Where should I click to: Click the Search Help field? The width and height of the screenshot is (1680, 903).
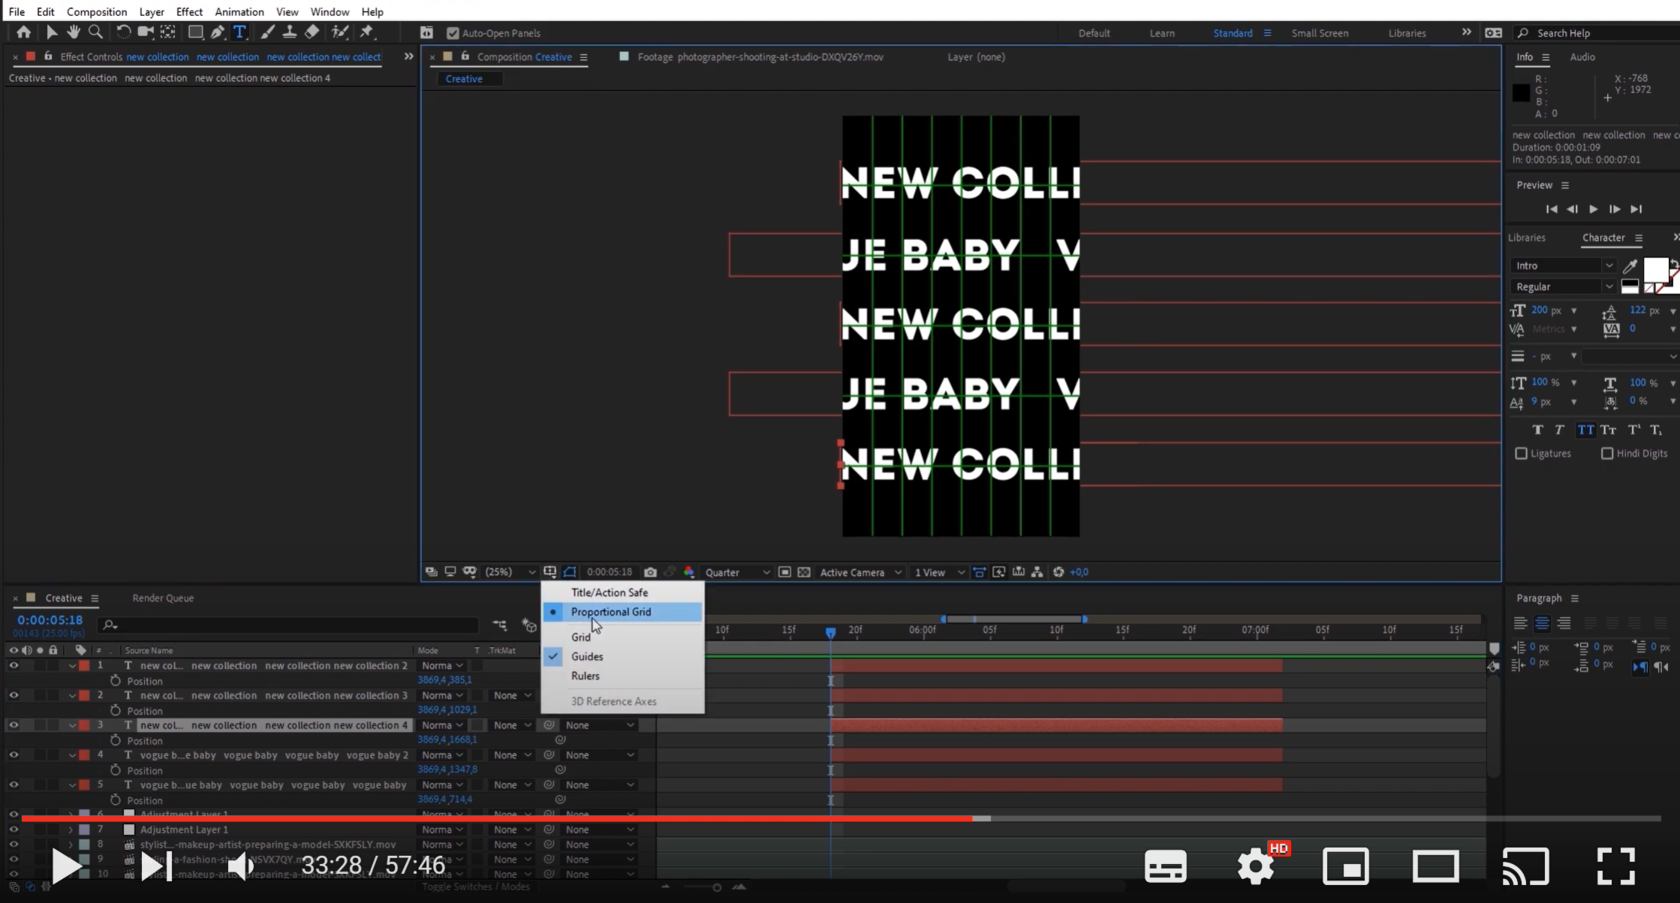[1595, 33]
